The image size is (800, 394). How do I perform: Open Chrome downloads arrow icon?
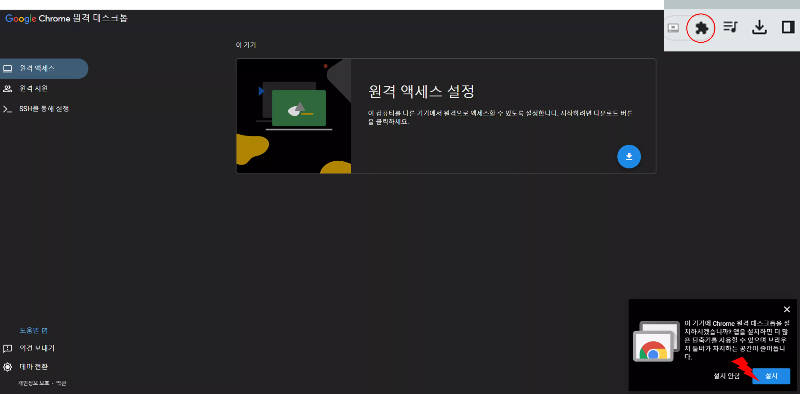coord(760,27)
